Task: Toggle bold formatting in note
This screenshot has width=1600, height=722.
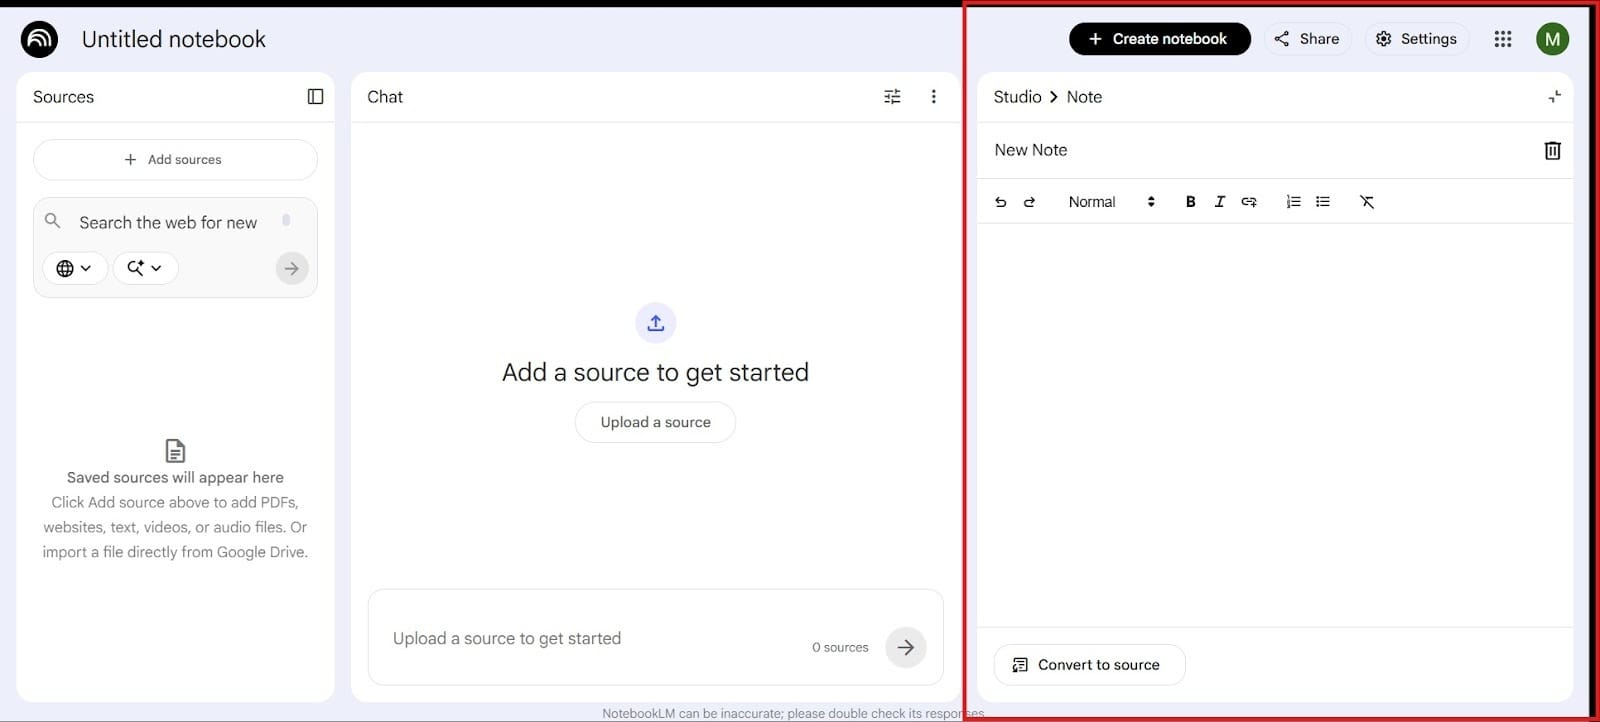Action: coord(1190,202)
